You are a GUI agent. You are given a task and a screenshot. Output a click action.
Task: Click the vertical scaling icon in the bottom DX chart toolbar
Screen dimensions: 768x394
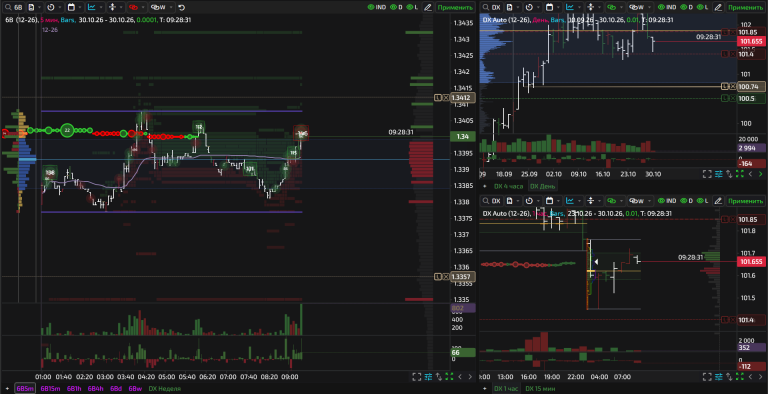[590, 201]
